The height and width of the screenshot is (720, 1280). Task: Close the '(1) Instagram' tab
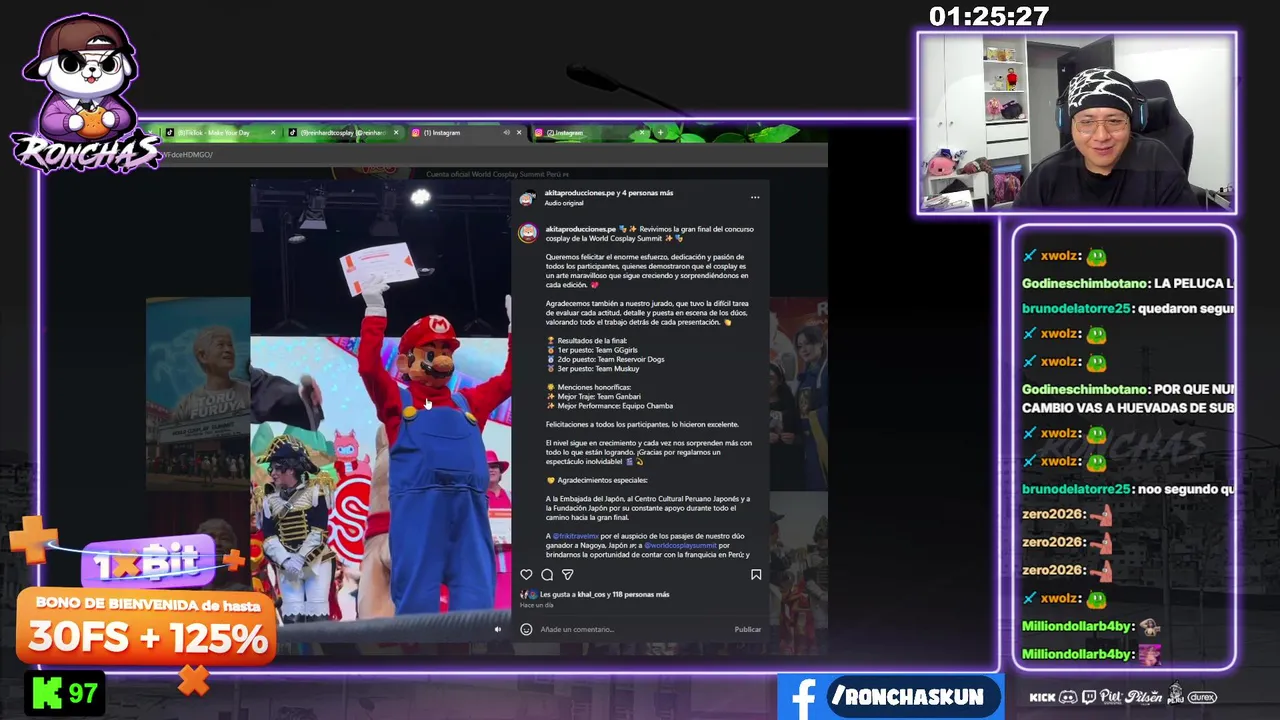click(520, 132)
